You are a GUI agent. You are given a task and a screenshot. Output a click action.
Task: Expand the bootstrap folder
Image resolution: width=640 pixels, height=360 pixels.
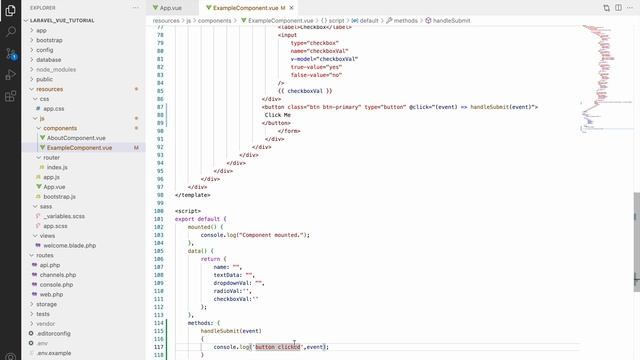pyautogui.click(x=49, y=40)
